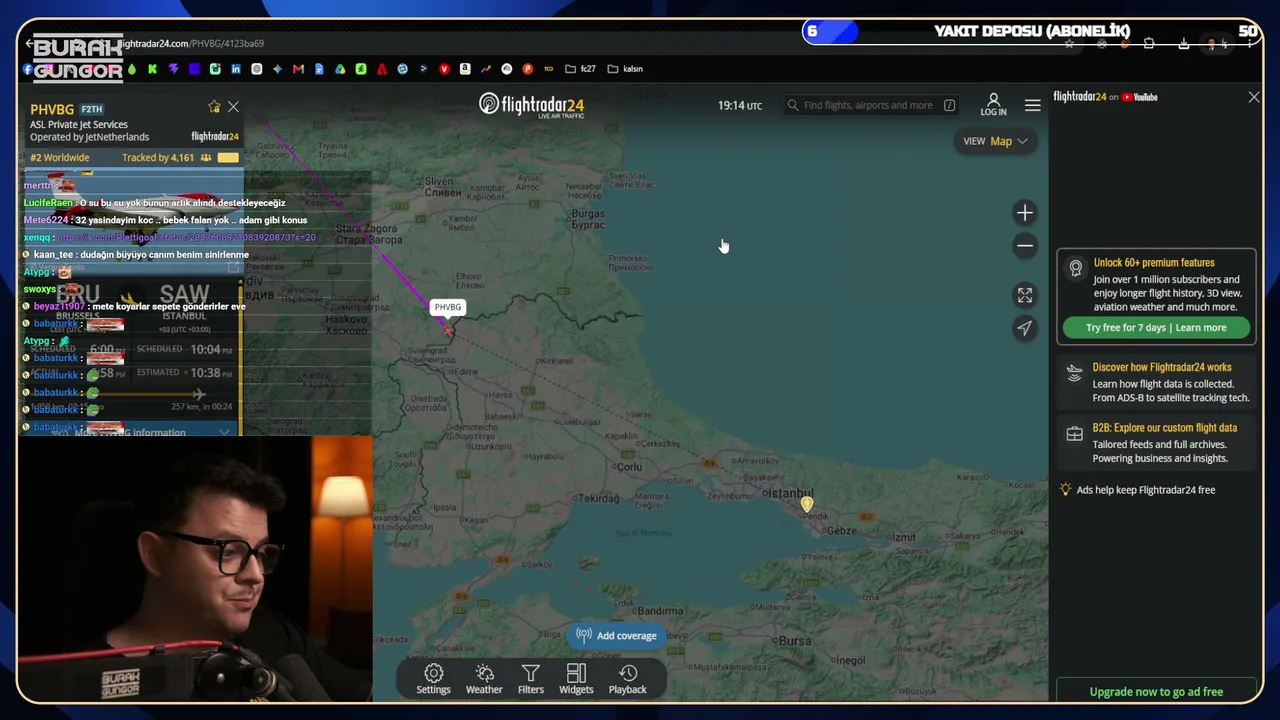
Task: Zoom out with the minus map control
Action: pos(1025,246)
